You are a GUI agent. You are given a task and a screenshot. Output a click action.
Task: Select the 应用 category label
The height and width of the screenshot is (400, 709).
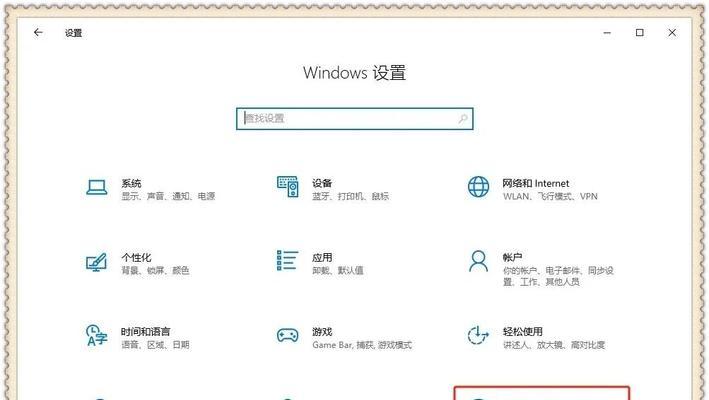(x=322, y=257)
